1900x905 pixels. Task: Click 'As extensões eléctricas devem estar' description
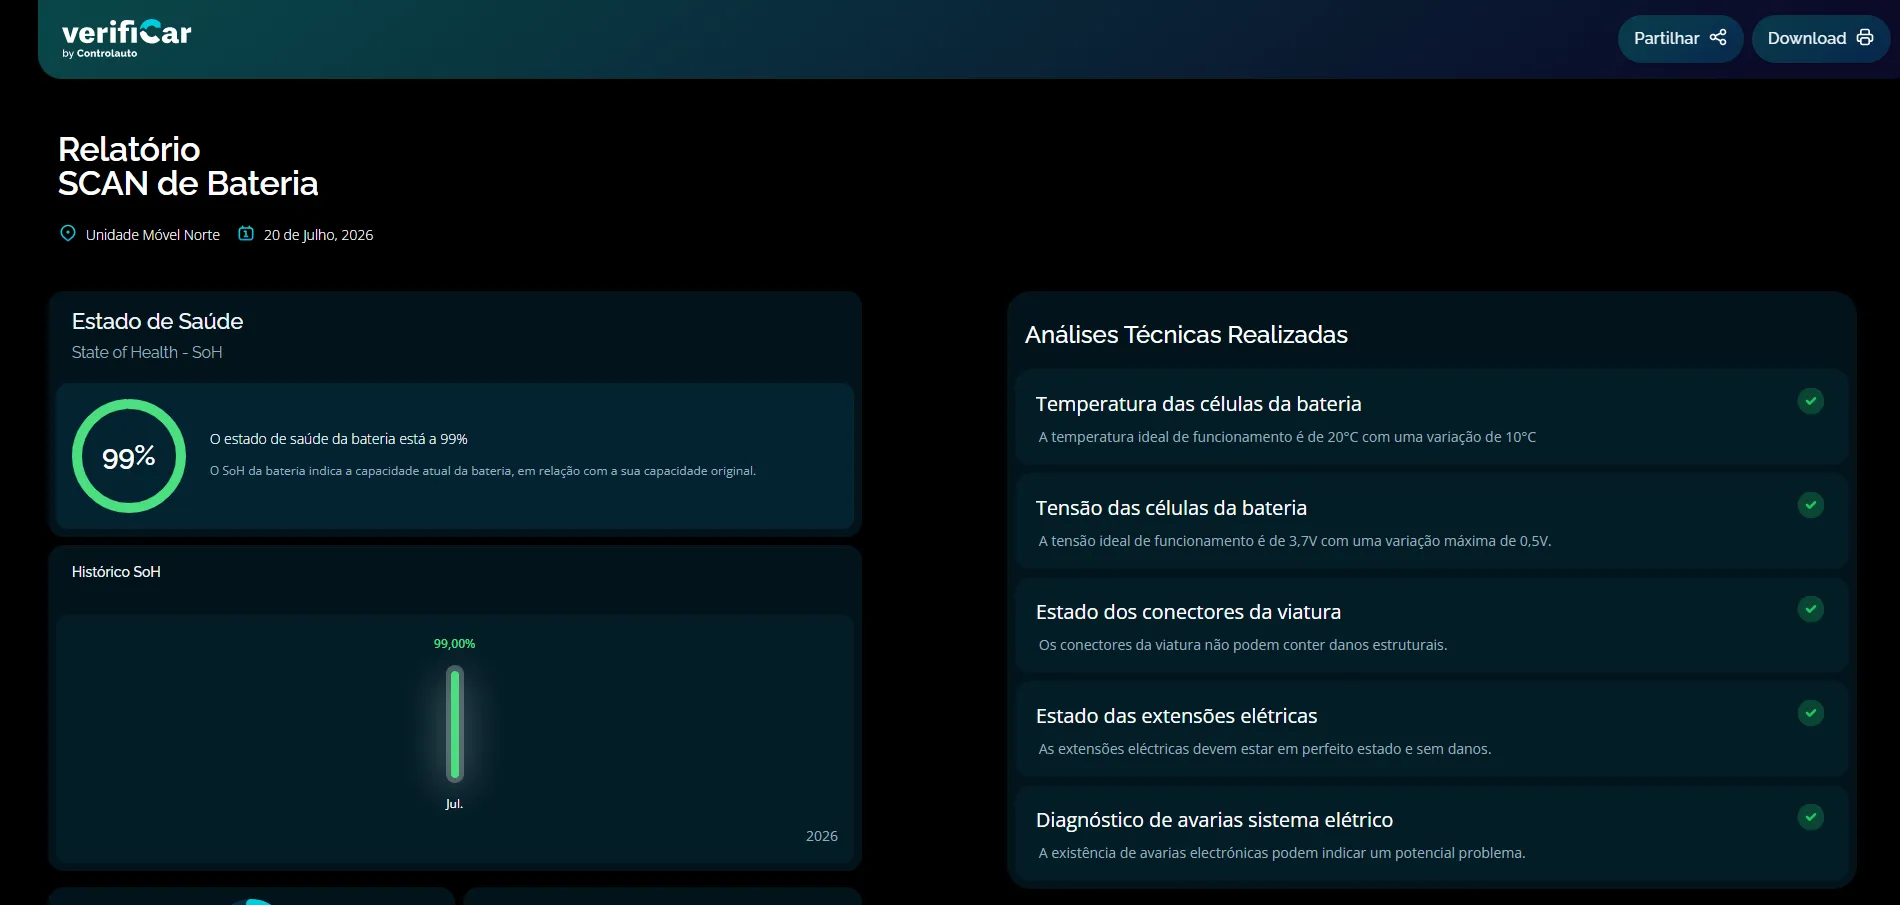coord(1265,749)
